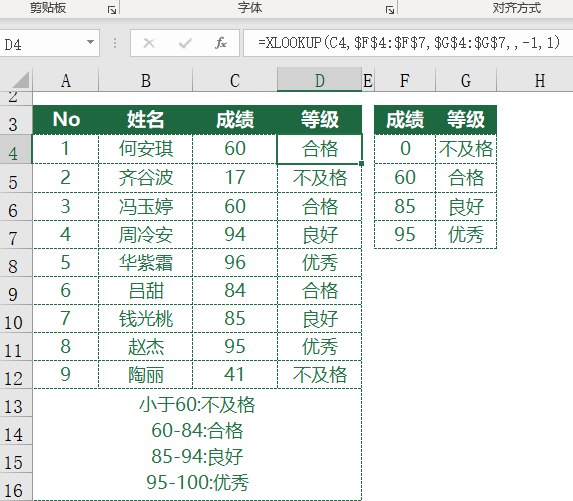Screen dimensions: 573x501
Task: Select lookup table cell 优秀 in column G
Action: tap(466, 235)
